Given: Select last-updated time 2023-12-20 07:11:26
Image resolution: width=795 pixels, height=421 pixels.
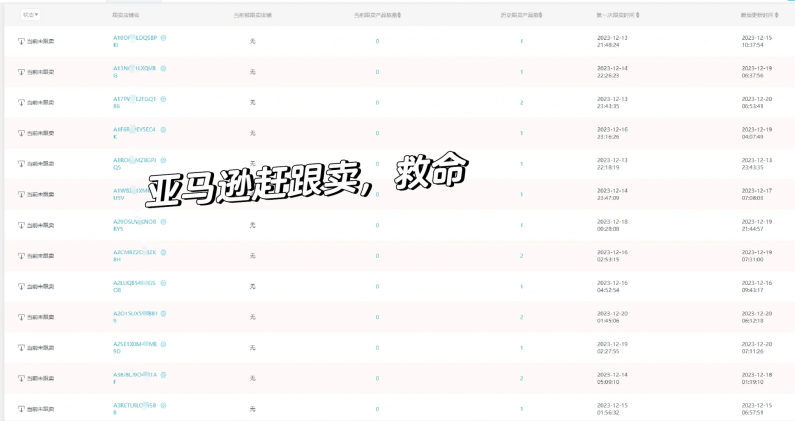Looking at the screenshot, I should point(756,347).
